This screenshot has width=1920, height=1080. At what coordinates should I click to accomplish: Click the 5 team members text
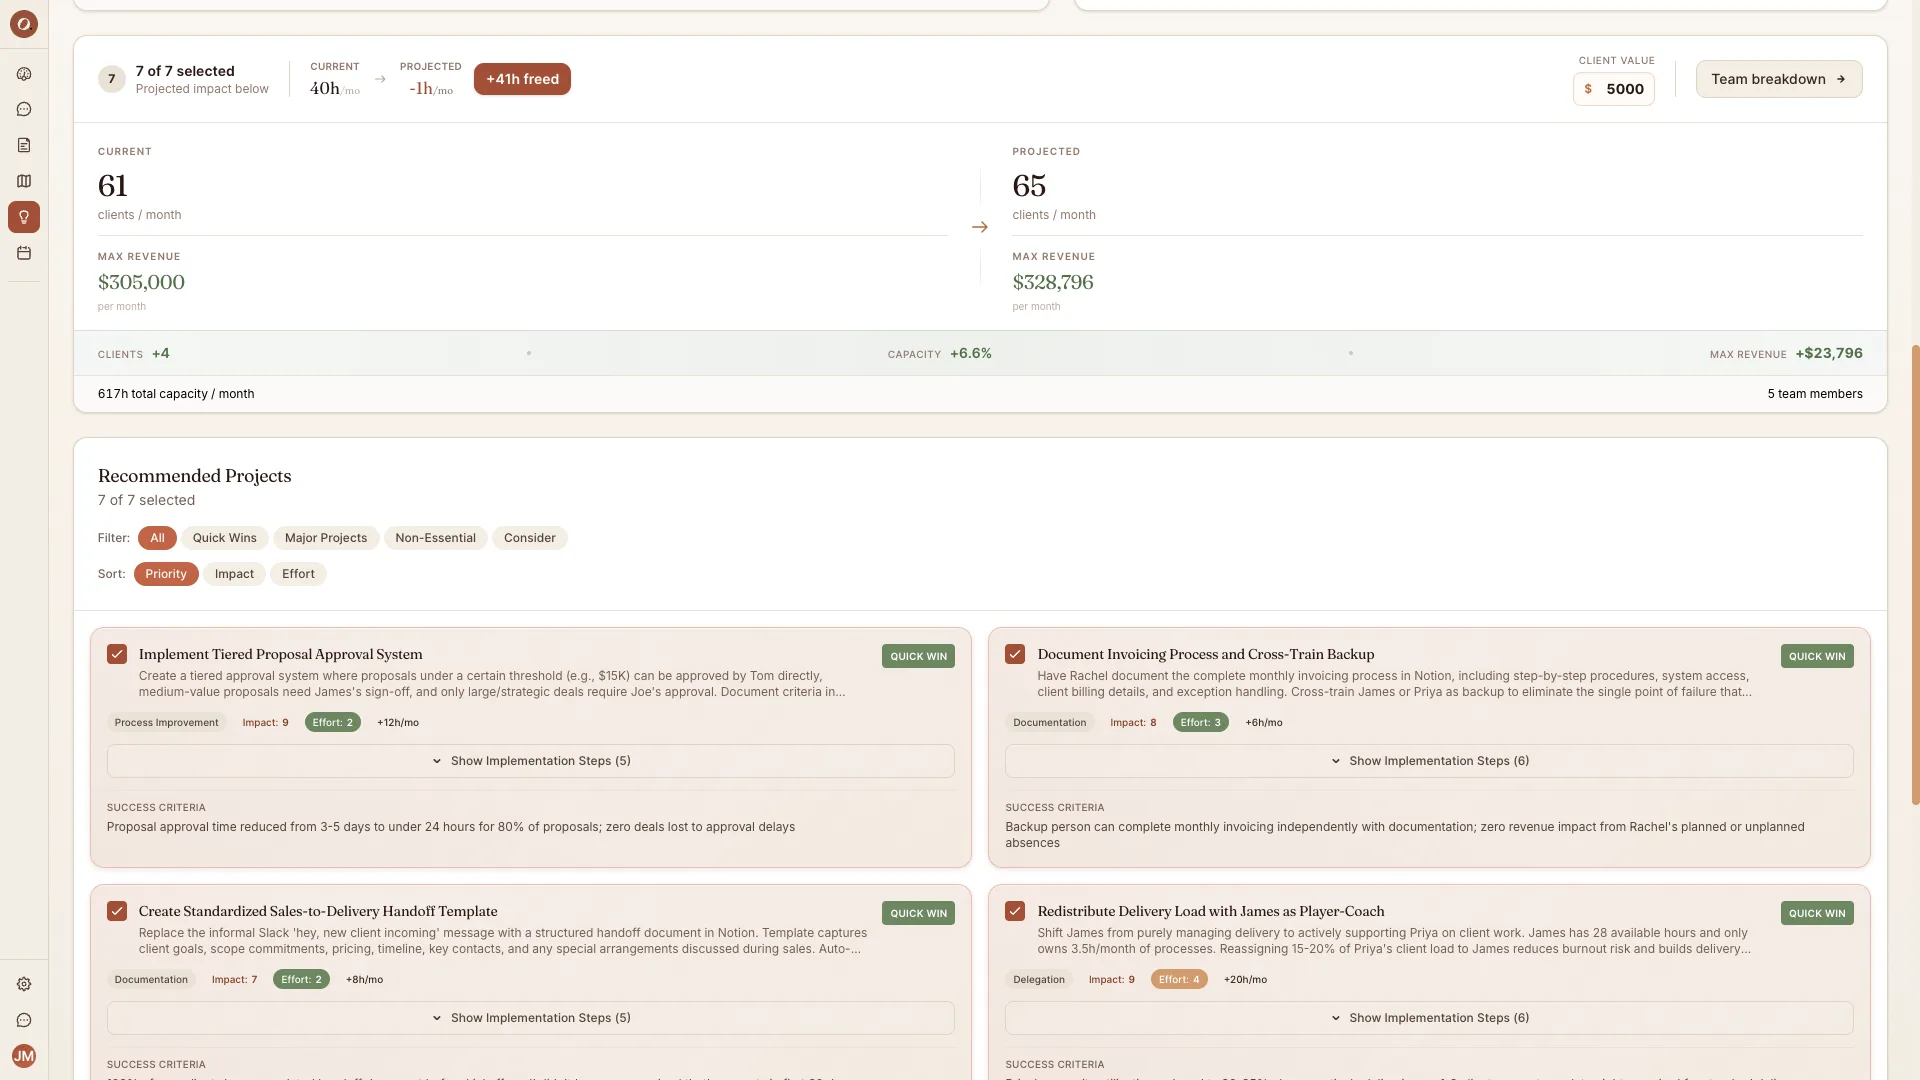(1815, 394)
